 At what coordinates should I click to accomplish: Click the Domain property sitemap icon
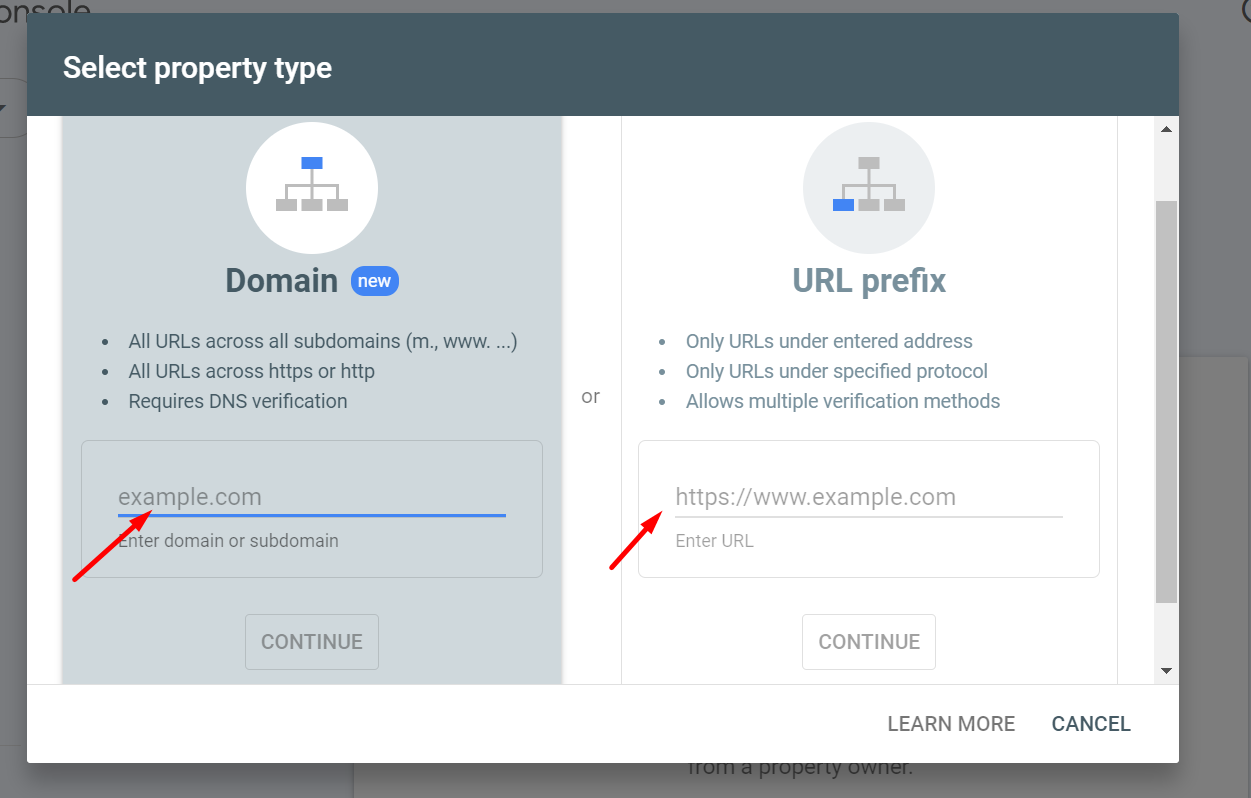[312, 187]
